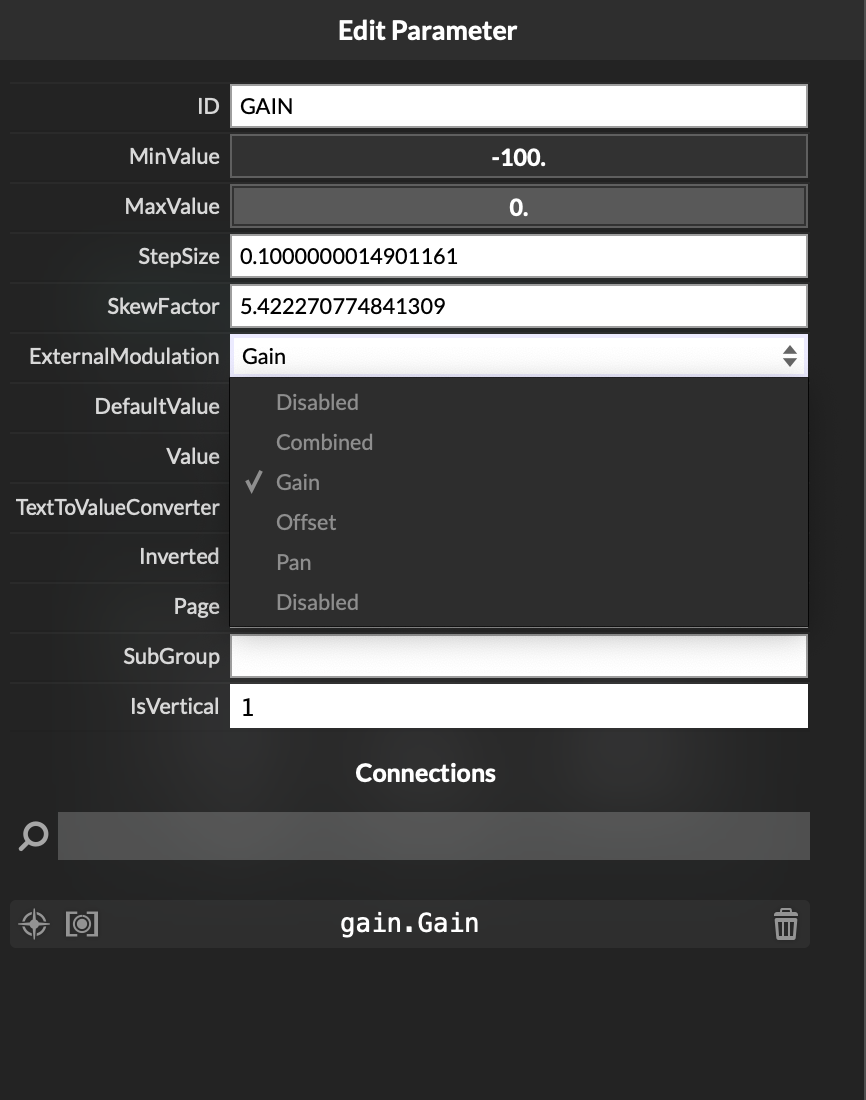The height and width of the screenshot is (1100, 866).
Task: Open the ExternalModulation combo box arrows
Action: (790, 356)
